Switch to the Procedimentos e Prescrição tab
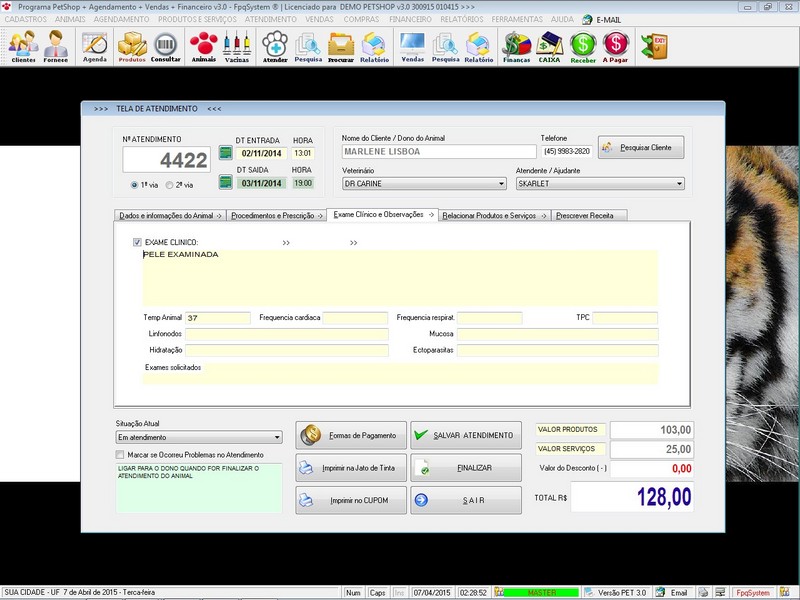Screen dimensions: 800x600 click(x=276, y=215)
